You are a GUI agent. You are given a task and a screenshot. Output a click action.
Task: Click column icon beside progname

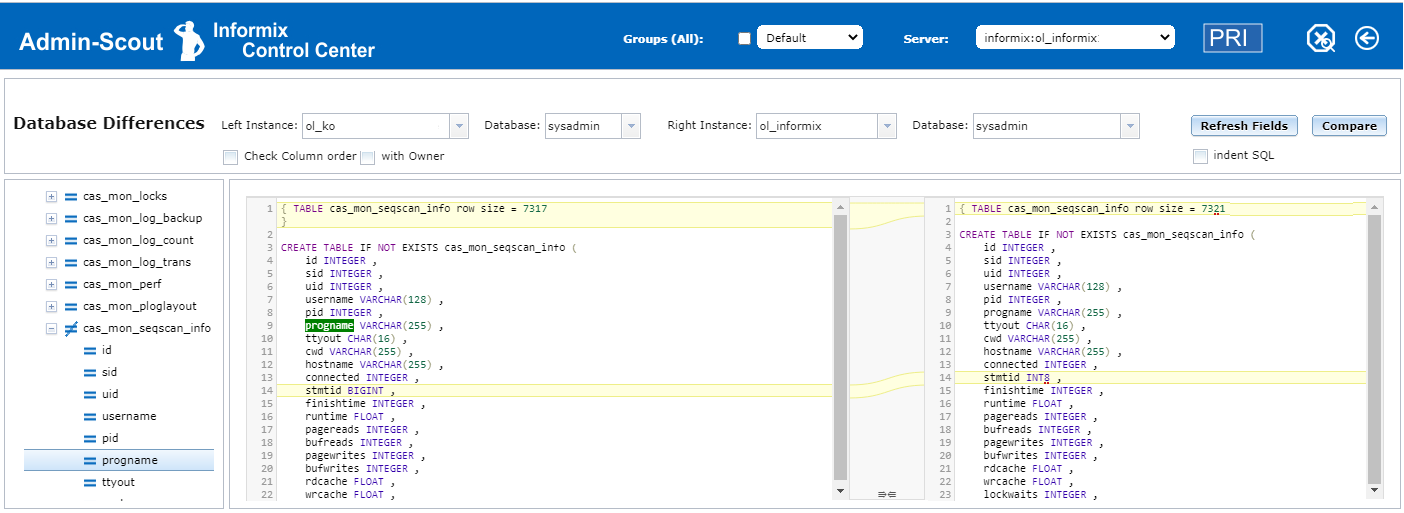[x=90, y=460]
